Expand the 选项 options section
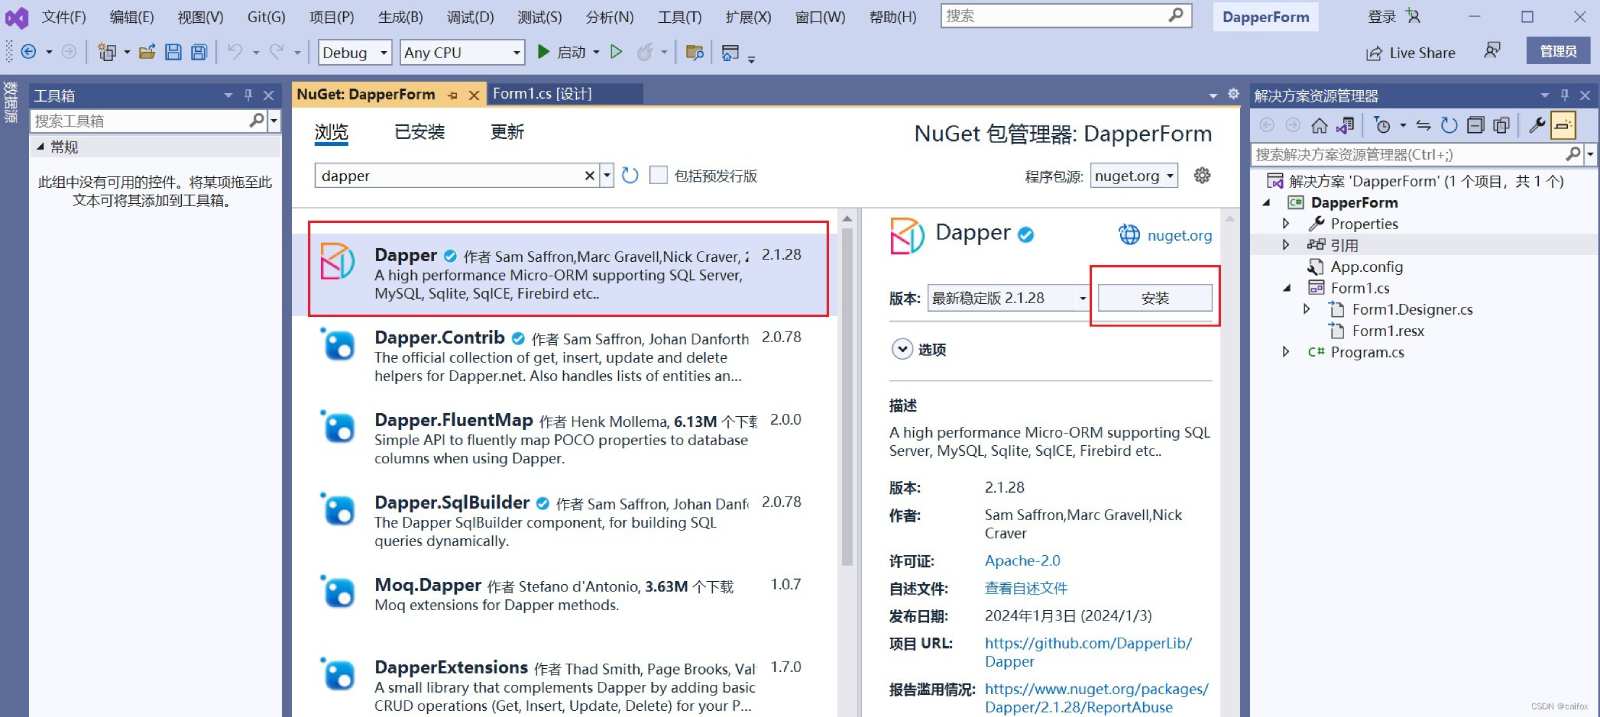The image size is (1600, 717). point(902,349)
